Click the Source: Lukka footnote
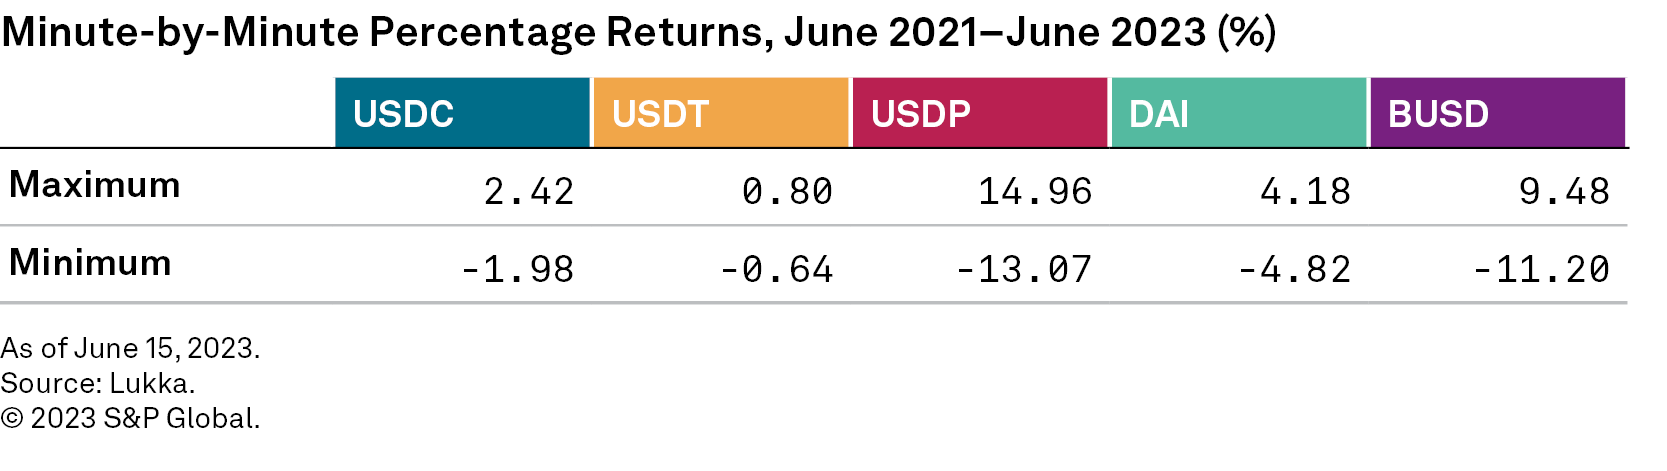 pyautogui.click(x=98, y=383)
